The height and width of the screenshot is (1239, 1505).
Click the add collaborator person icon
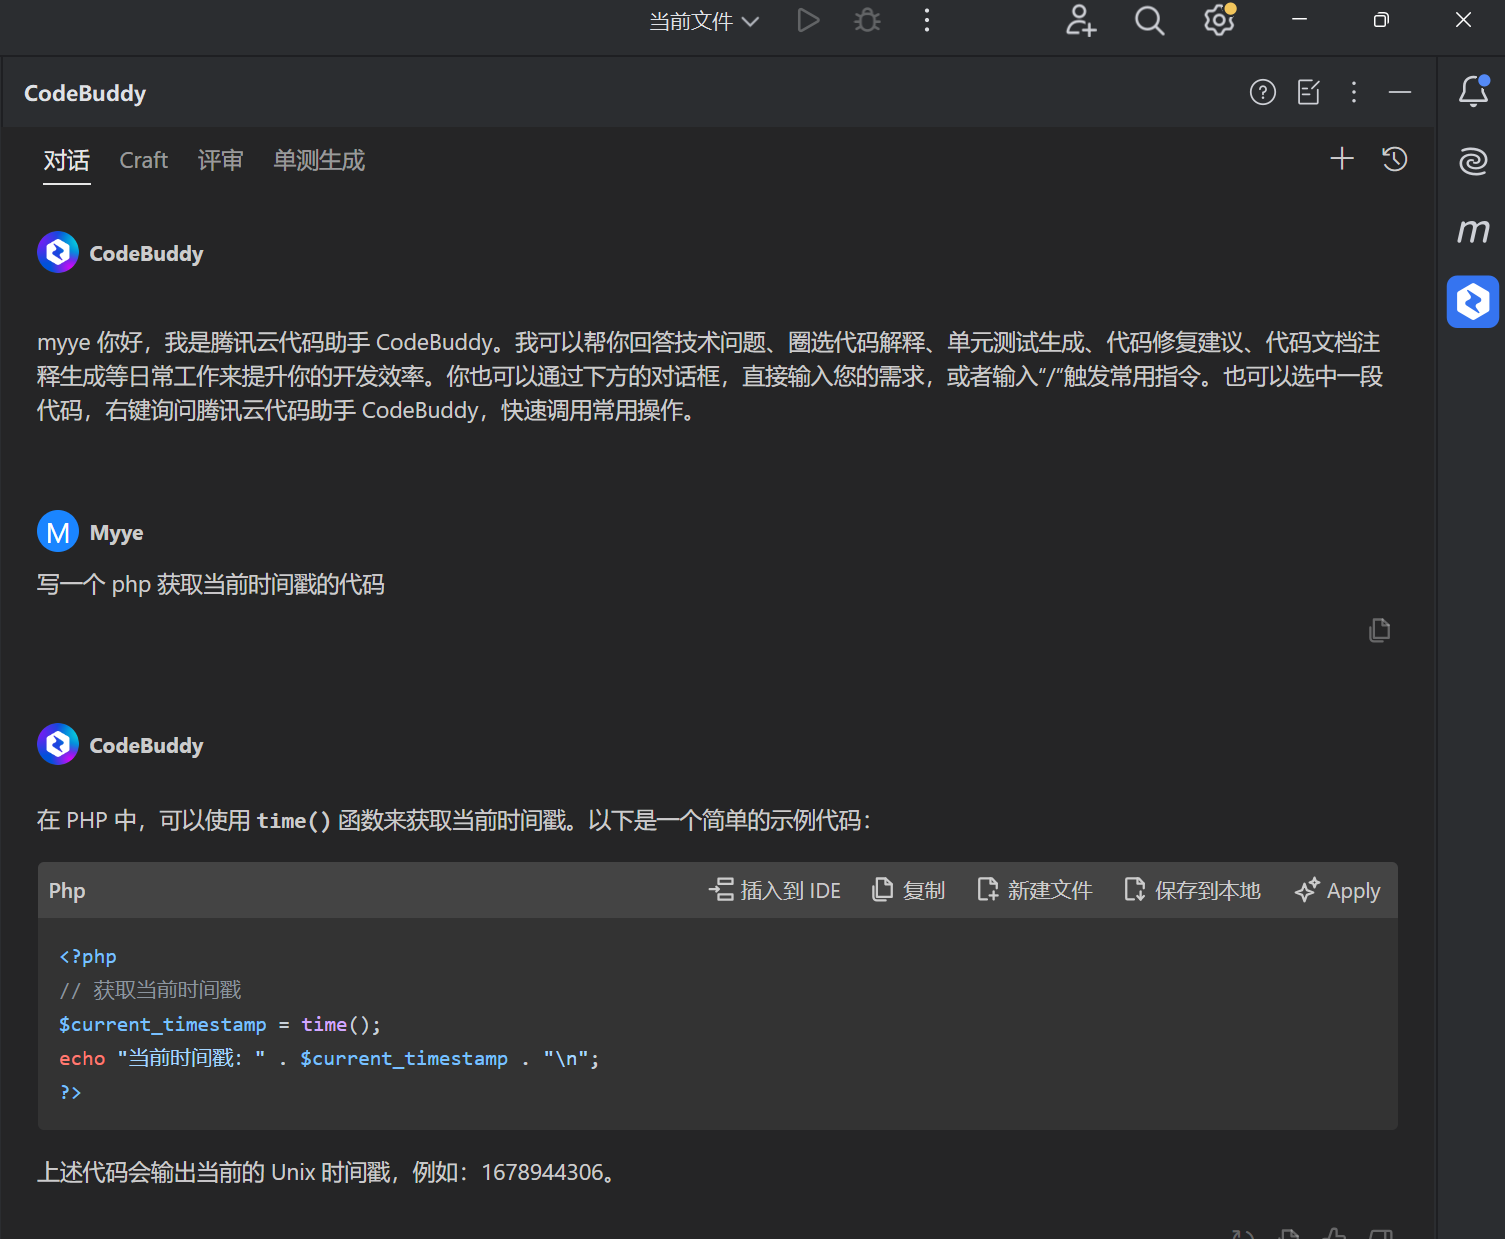pos(1080,20)
